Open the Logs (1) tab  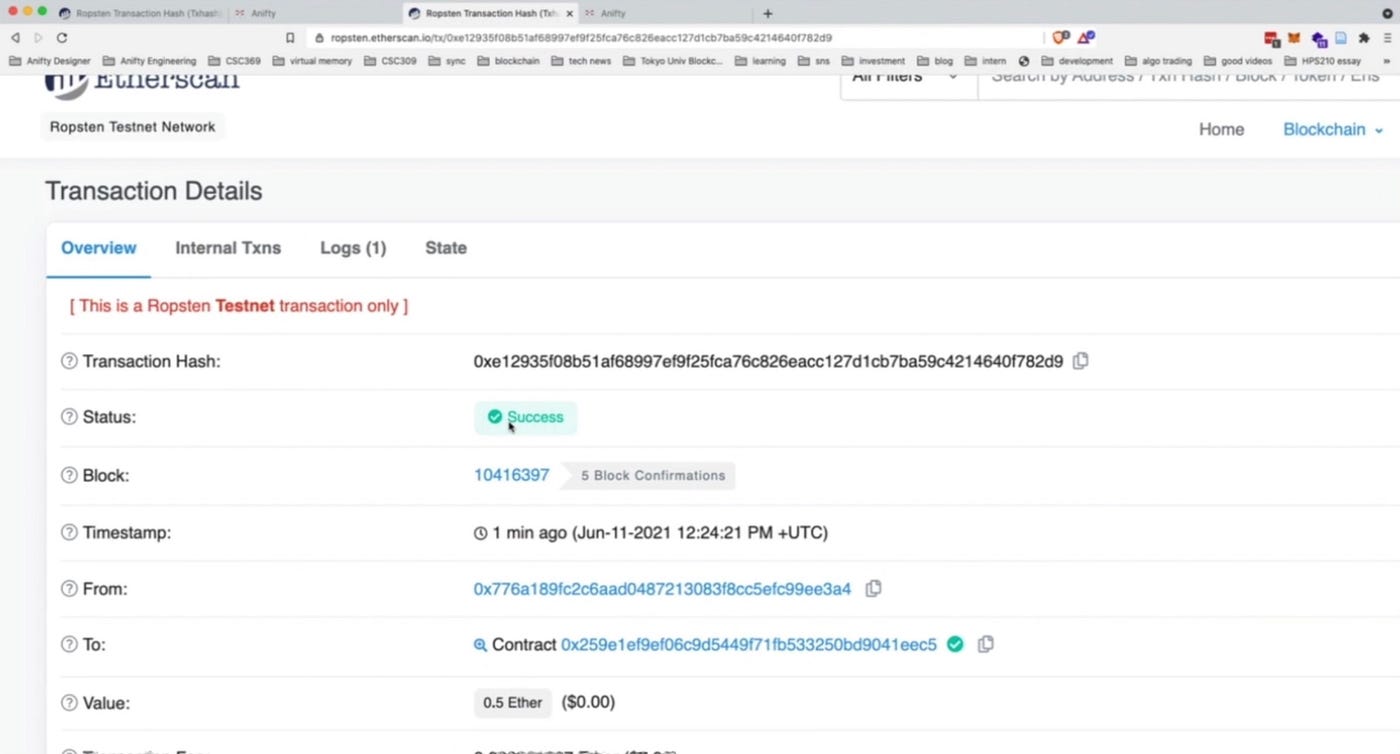[x=353, y=248]
